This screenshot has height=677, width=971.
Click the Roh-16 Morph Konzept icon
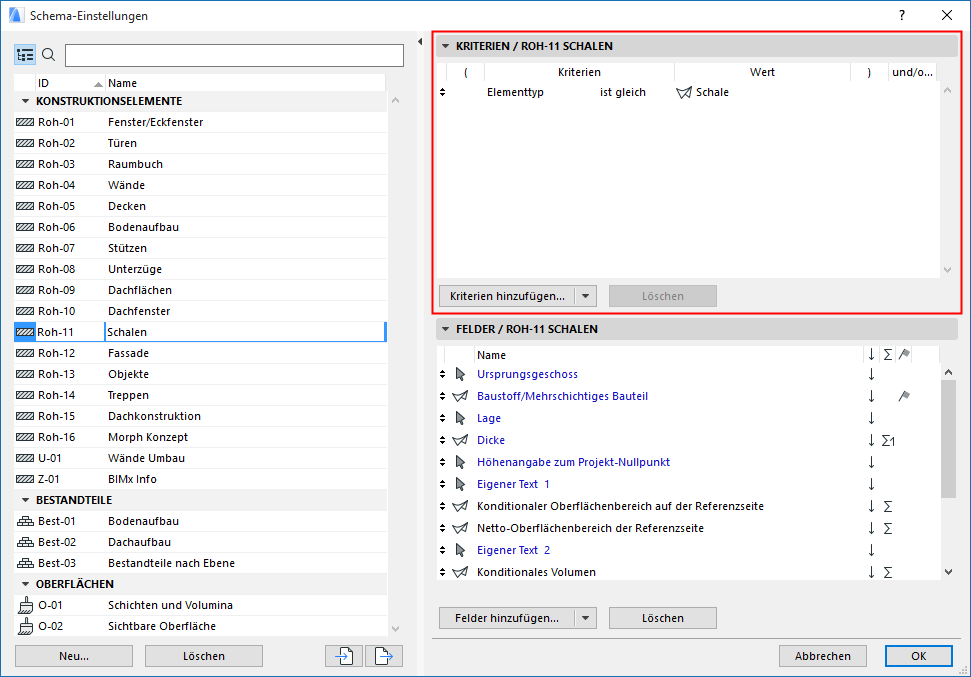tap(25, 437)
